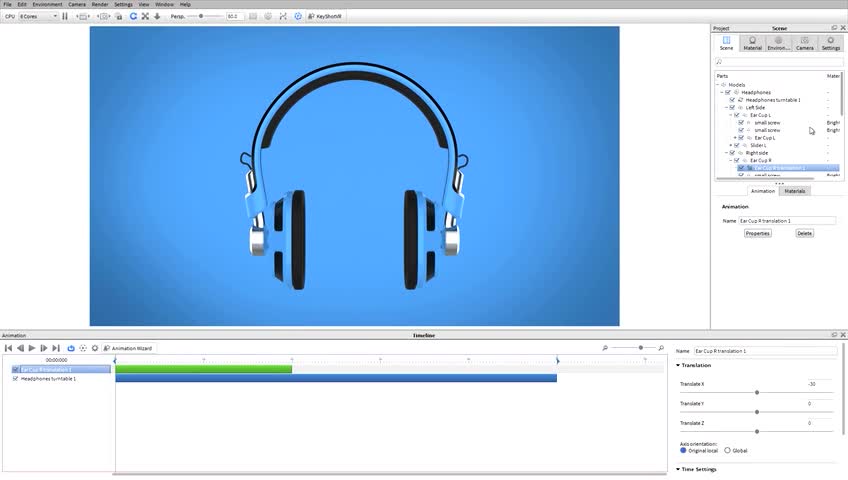Screen dimensions: 848x480
Task: Select Global axis orientation
Action: coord(727,450)
